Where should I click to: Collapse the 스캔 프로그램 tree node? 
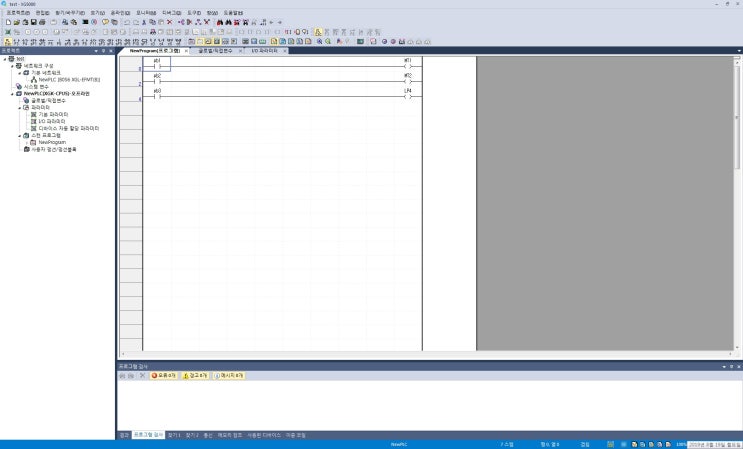(x=19, y=135)
